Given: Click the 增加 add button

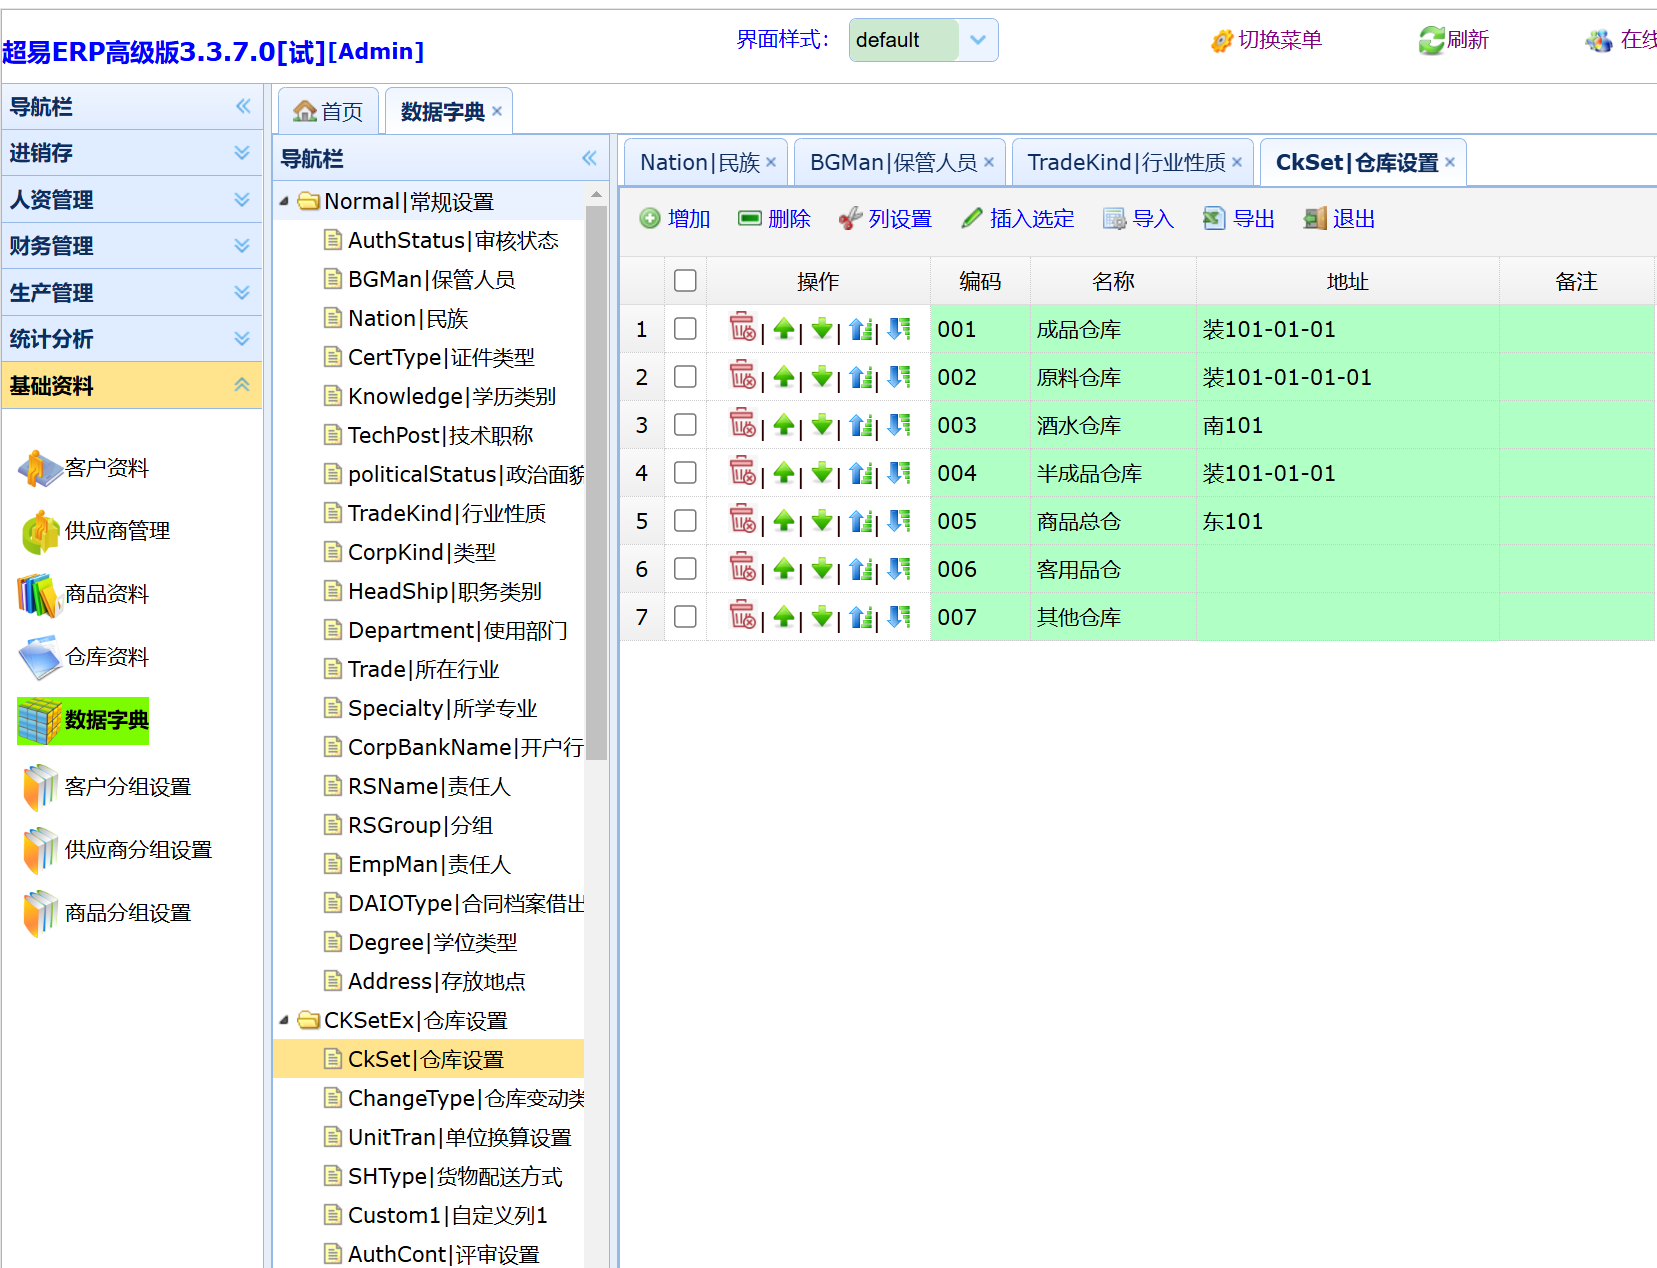Looking at the screenshot, I should 675,219.
